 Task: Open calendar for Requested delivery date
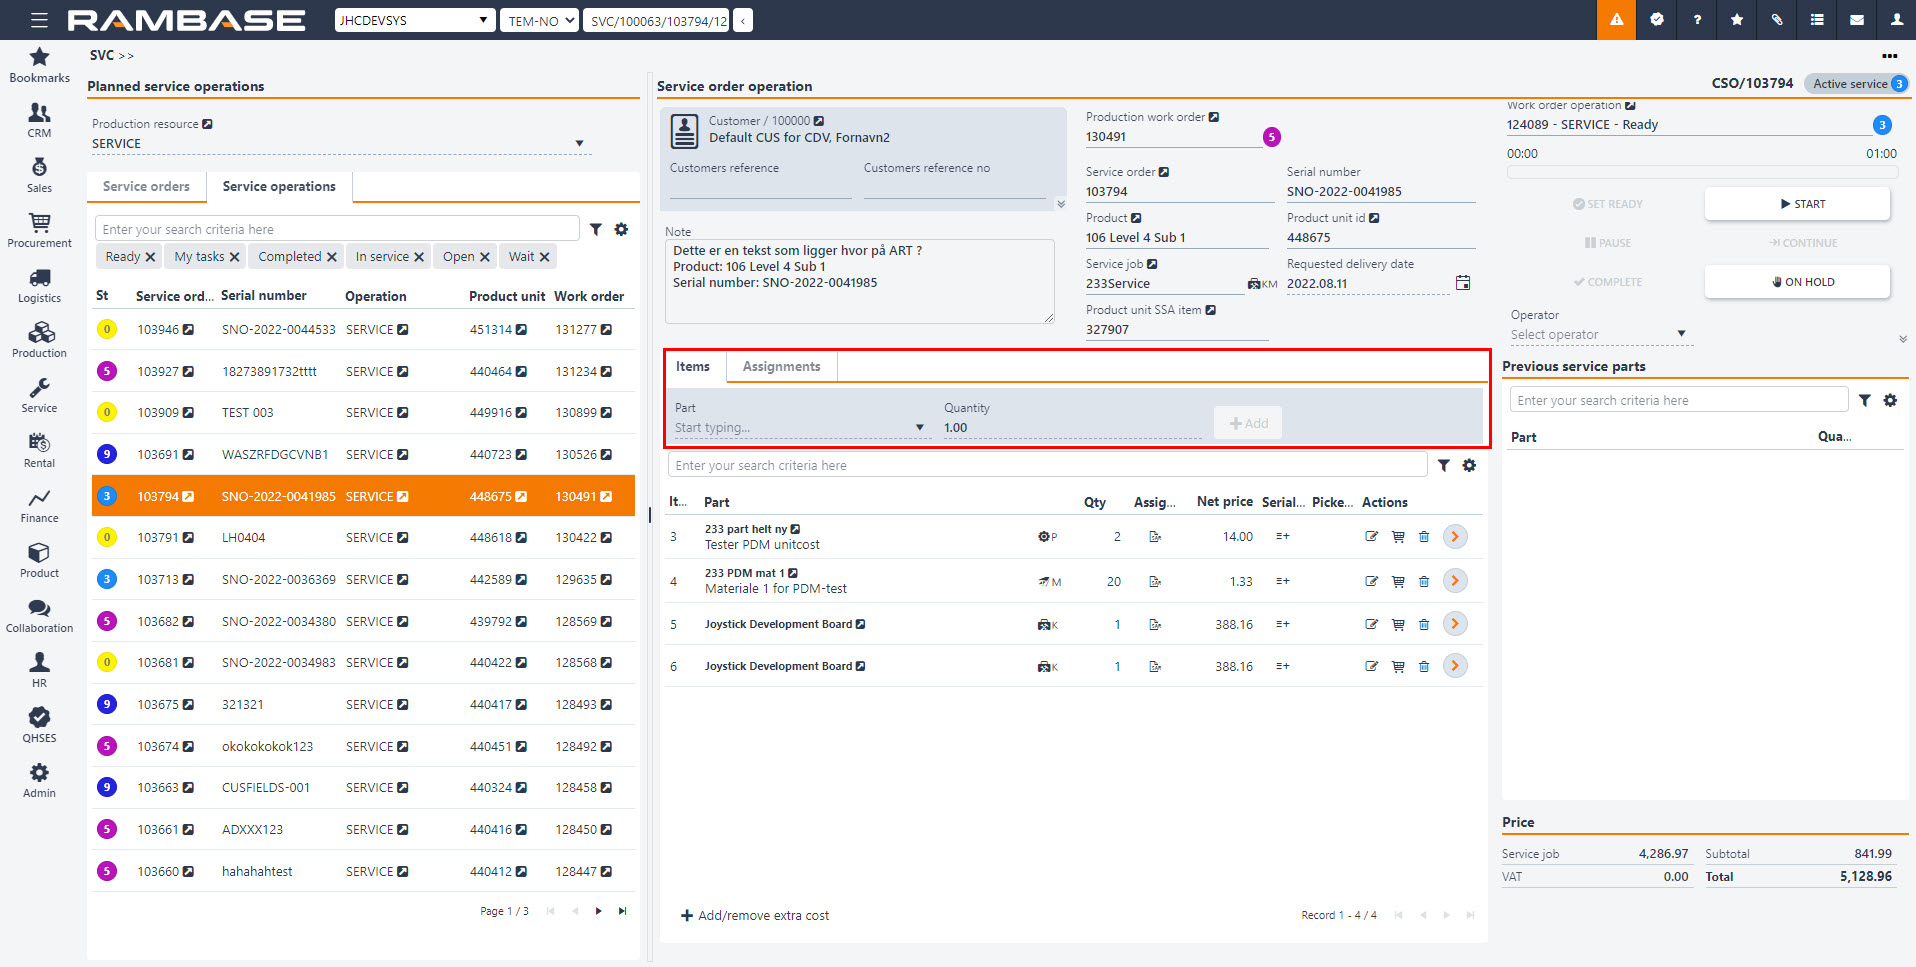1462,283
